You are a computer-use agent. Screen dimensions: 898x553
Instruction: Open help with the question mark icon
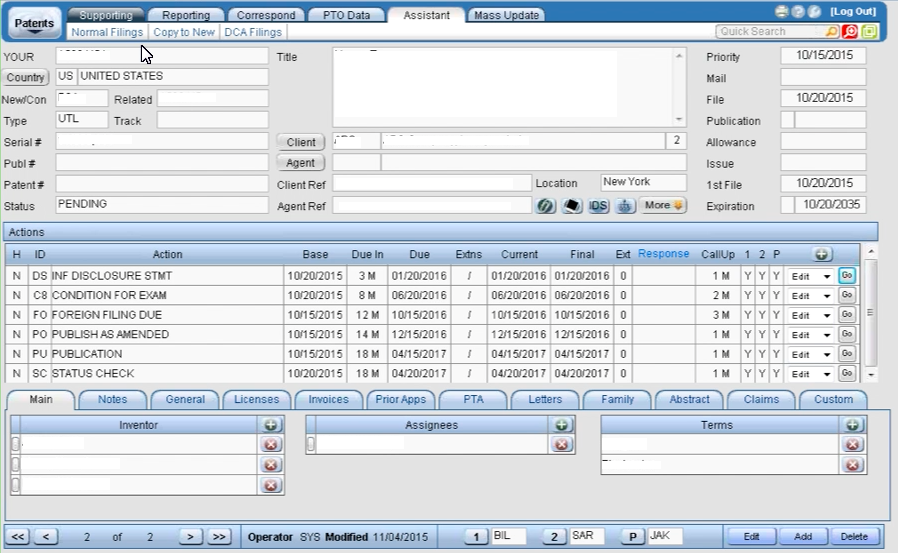(x=798, y=12)
